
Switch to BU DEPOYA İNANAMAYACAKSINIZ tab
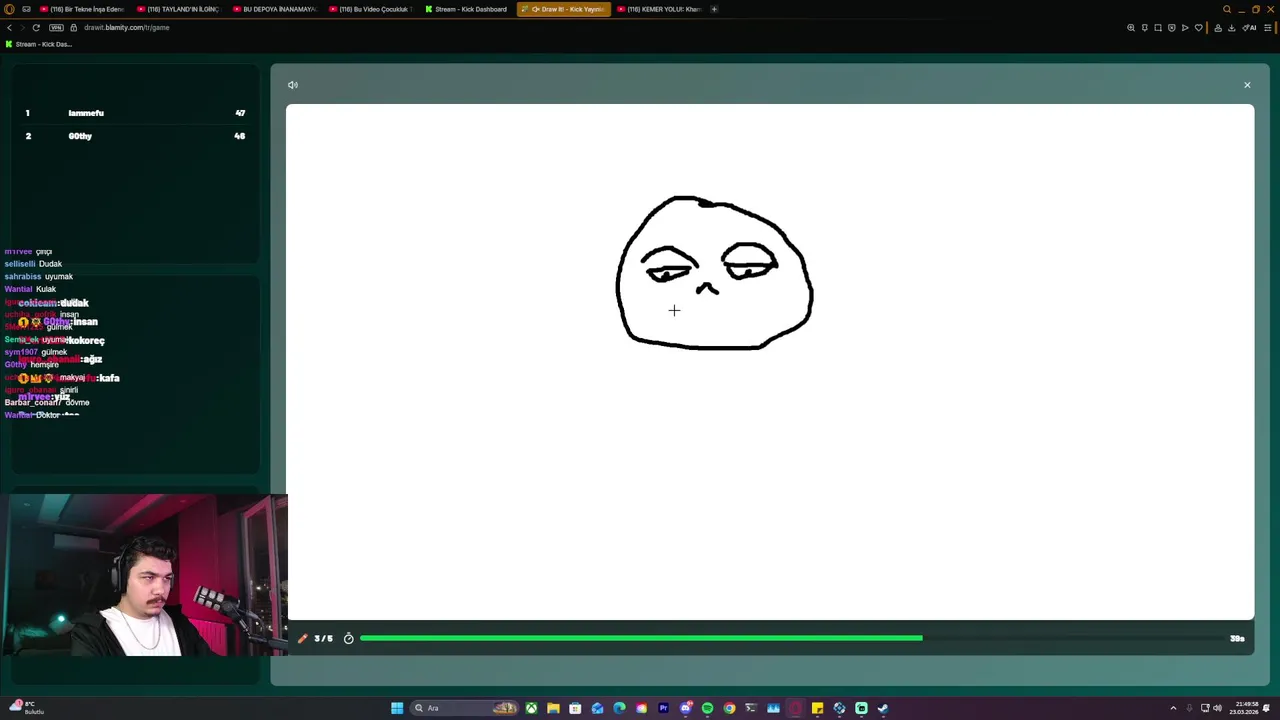273,9
